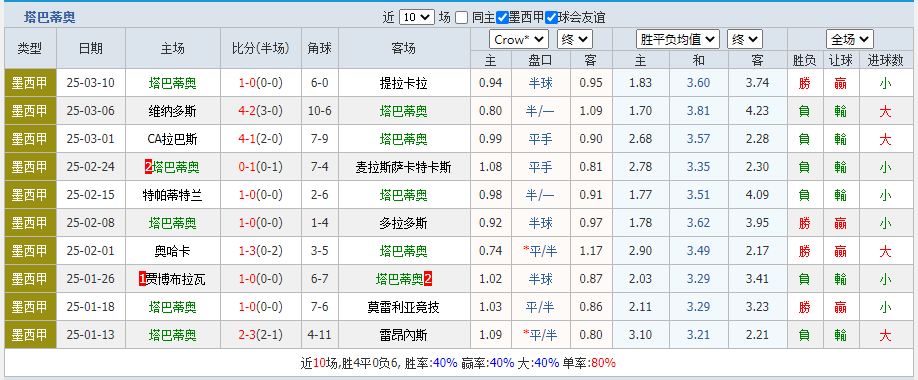Click the date 25-02-15

(91, 196)
